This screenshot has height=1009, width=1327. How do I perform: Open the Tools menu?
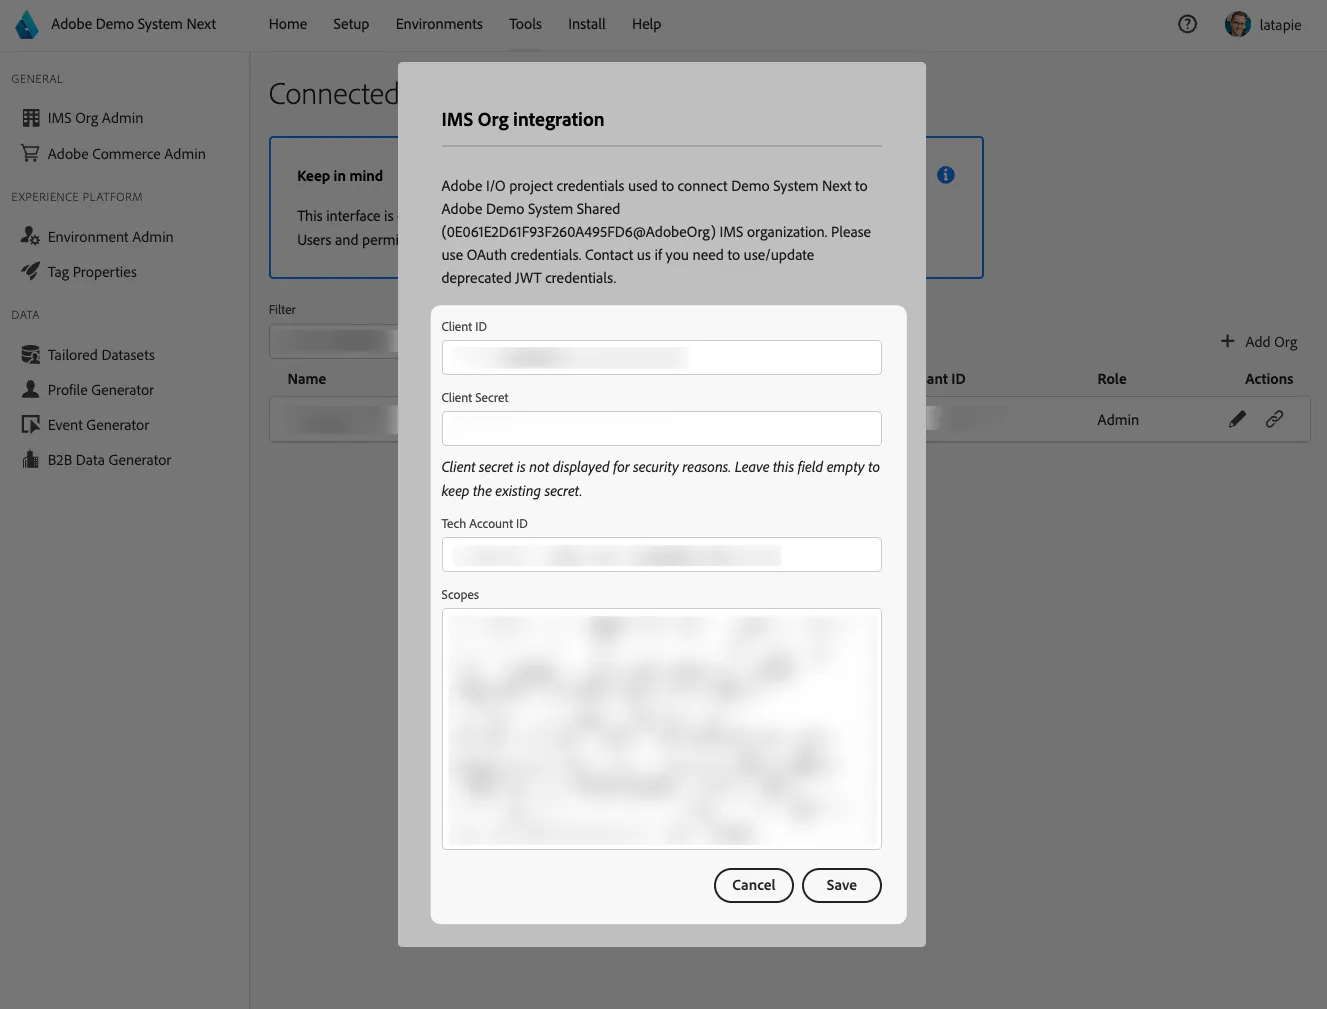coord(525,24)
